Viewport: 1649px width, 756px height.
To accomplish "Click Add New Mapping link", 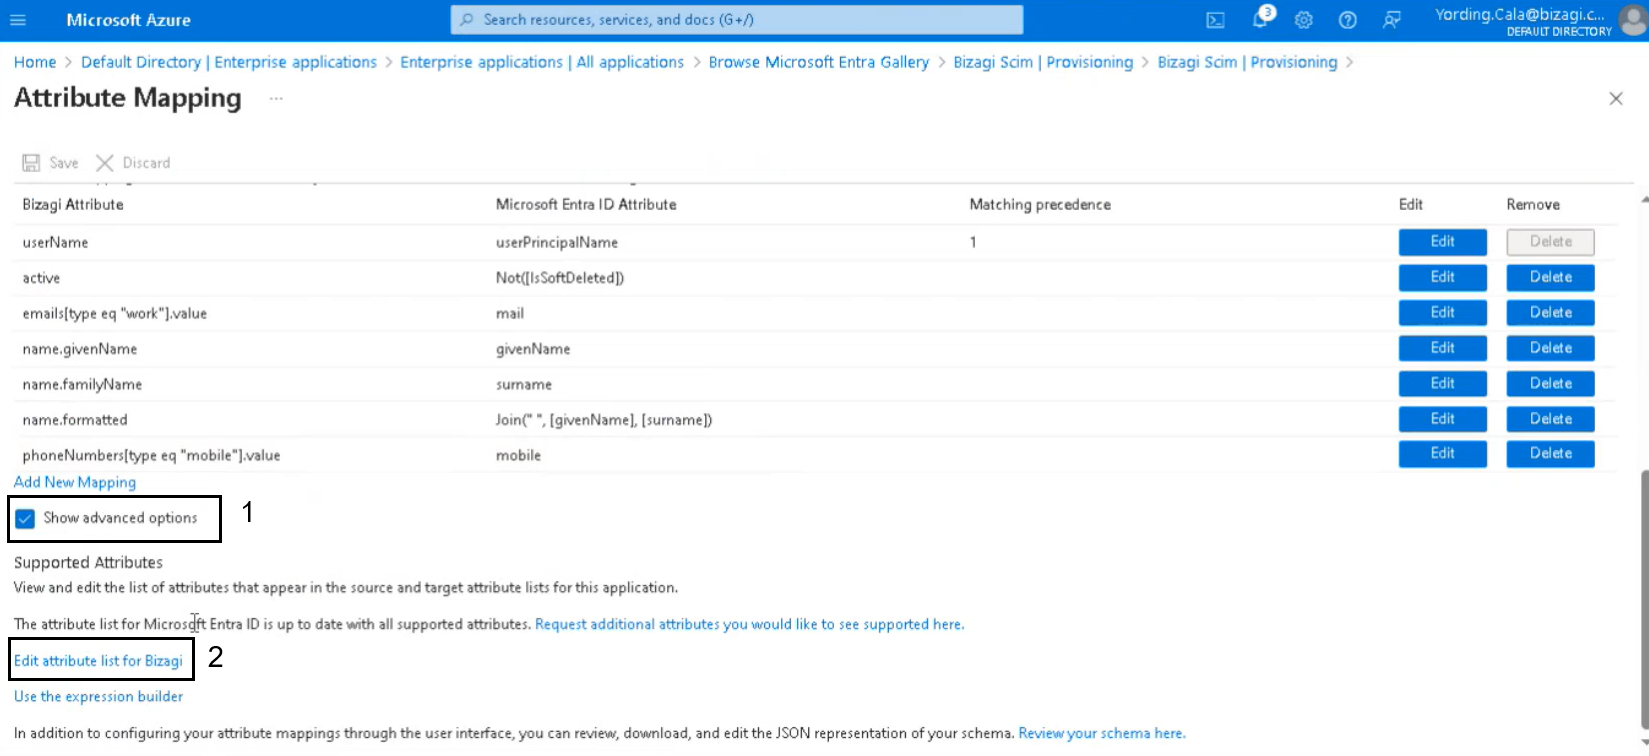I will point(75,482).
